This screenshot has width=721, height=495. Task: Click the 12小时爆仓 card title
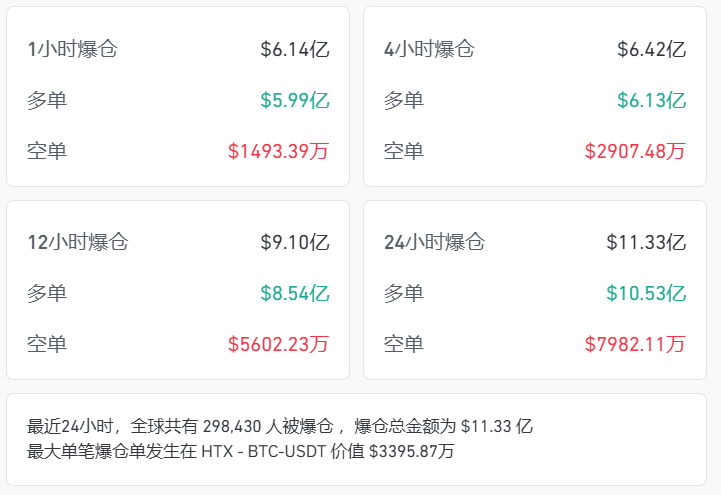point(77,242)
